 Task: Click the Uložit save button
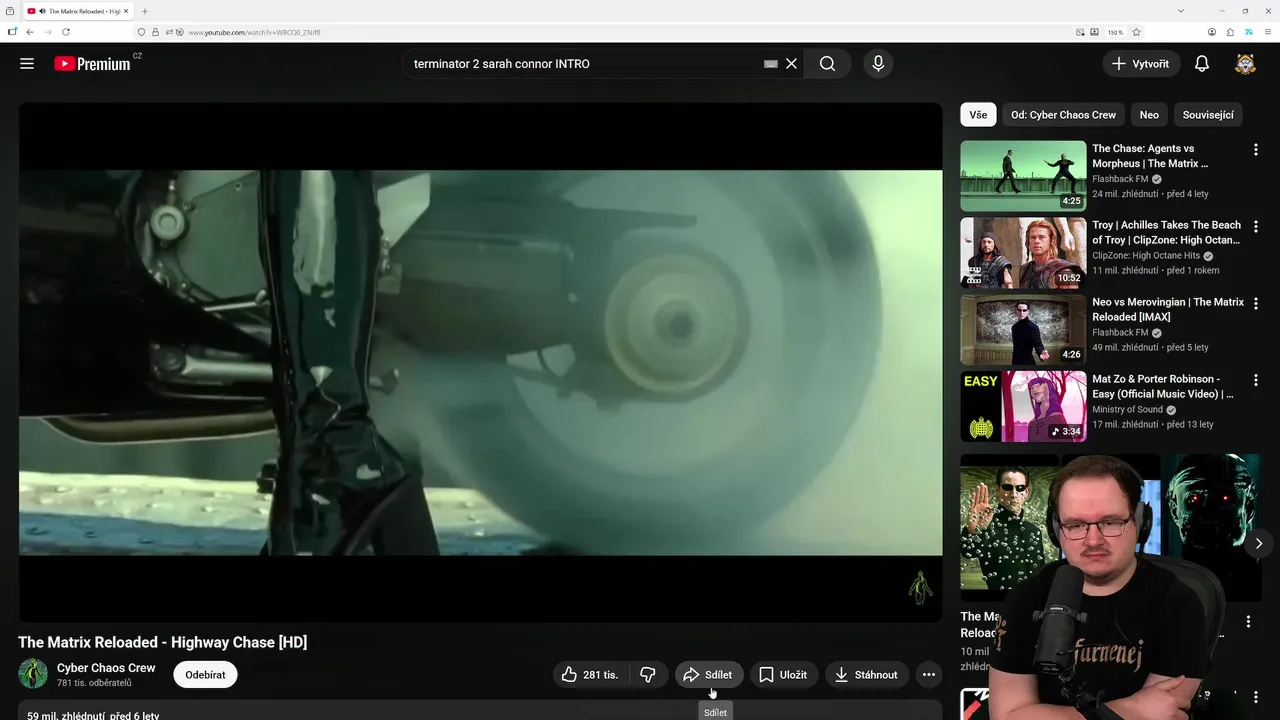(x=783, y=675)
